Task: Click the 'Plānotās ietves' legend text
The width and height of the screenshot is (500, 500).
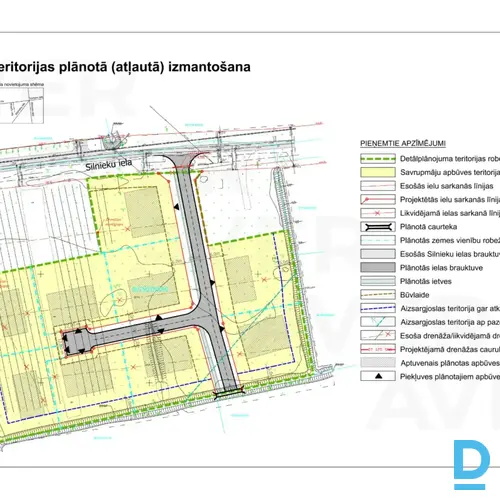Action: [x=426, y=281]
